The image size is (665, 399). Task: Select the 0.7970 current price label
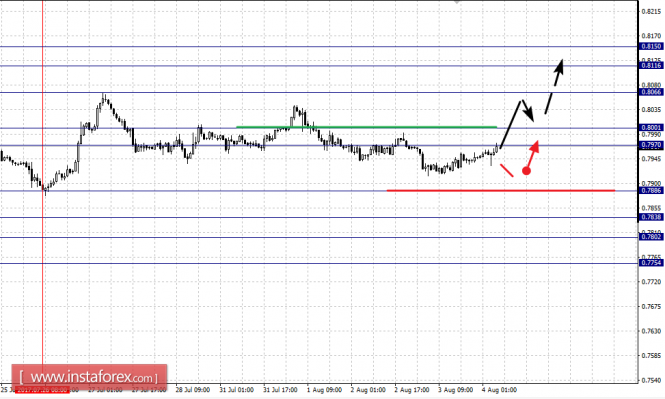click(651, 145)
